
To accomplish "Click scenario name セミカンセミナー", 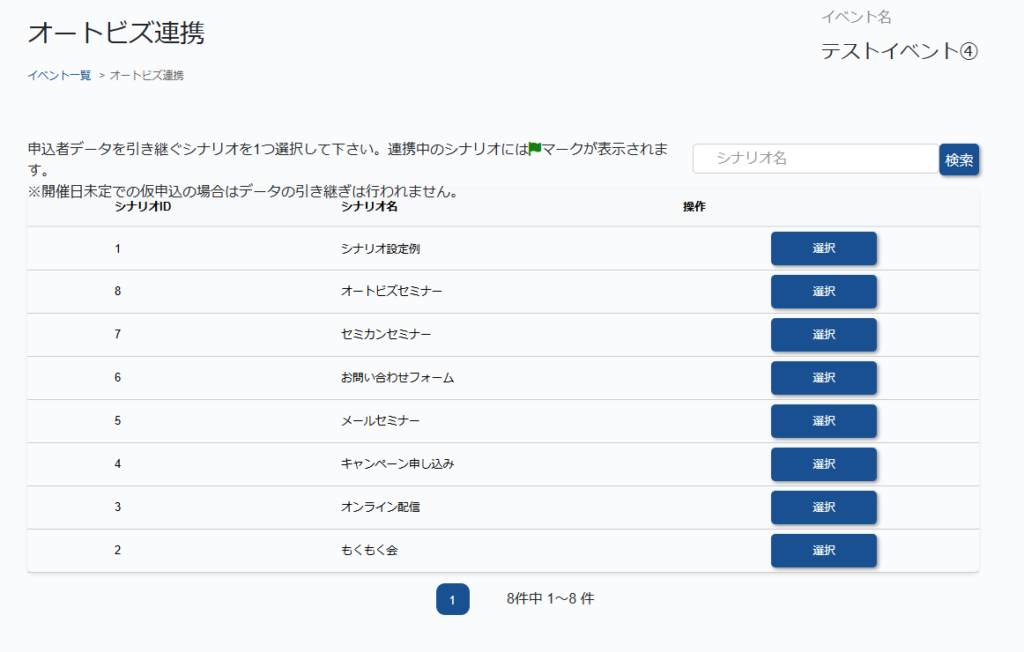I will 386,334.
